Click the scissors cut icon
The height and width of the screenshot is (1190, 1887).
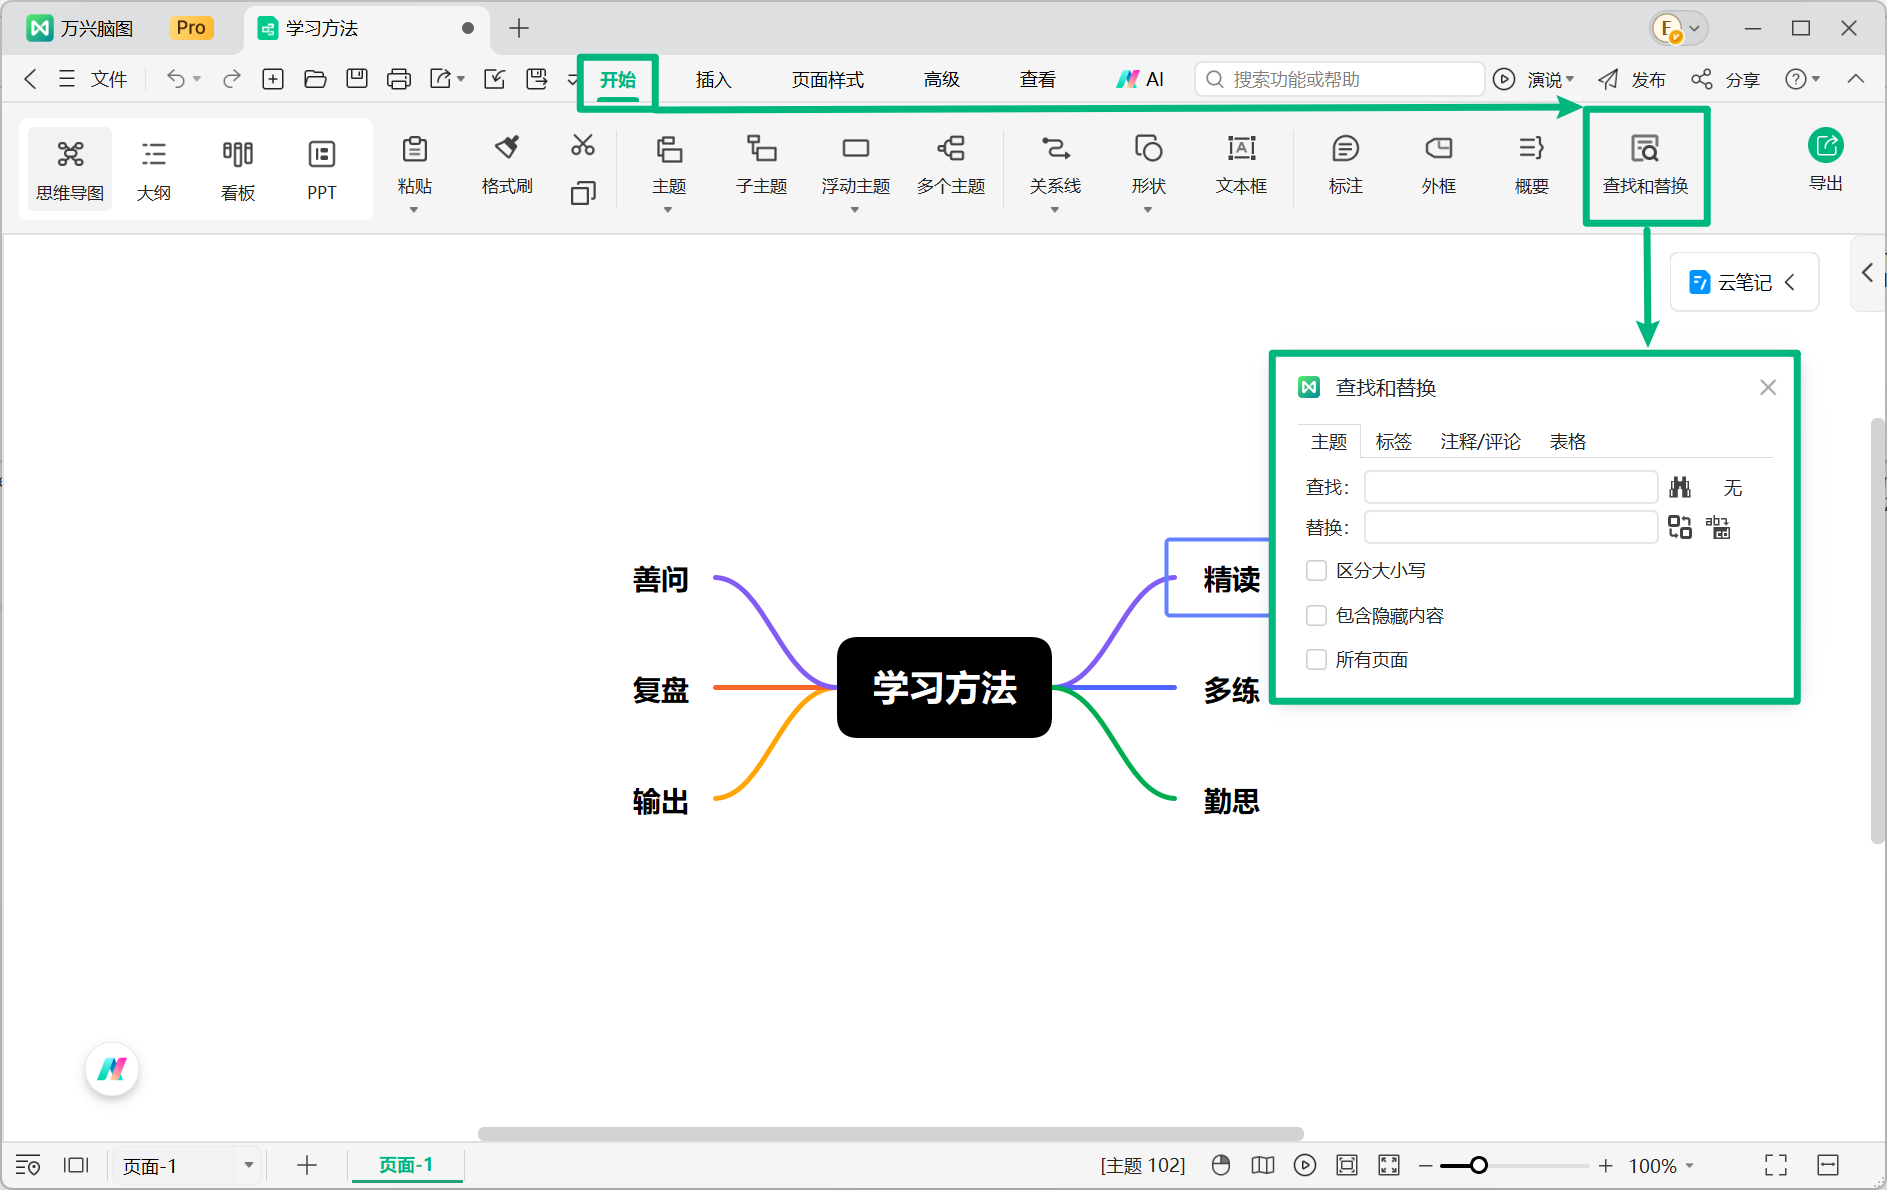point(583,146)
